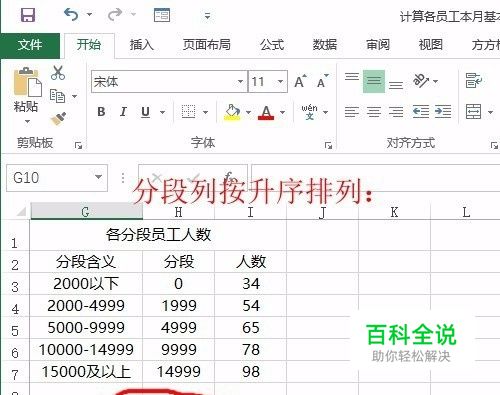Click the Select All corner triangle
This screenshot has height=395, width=500.
pos(20,211)
